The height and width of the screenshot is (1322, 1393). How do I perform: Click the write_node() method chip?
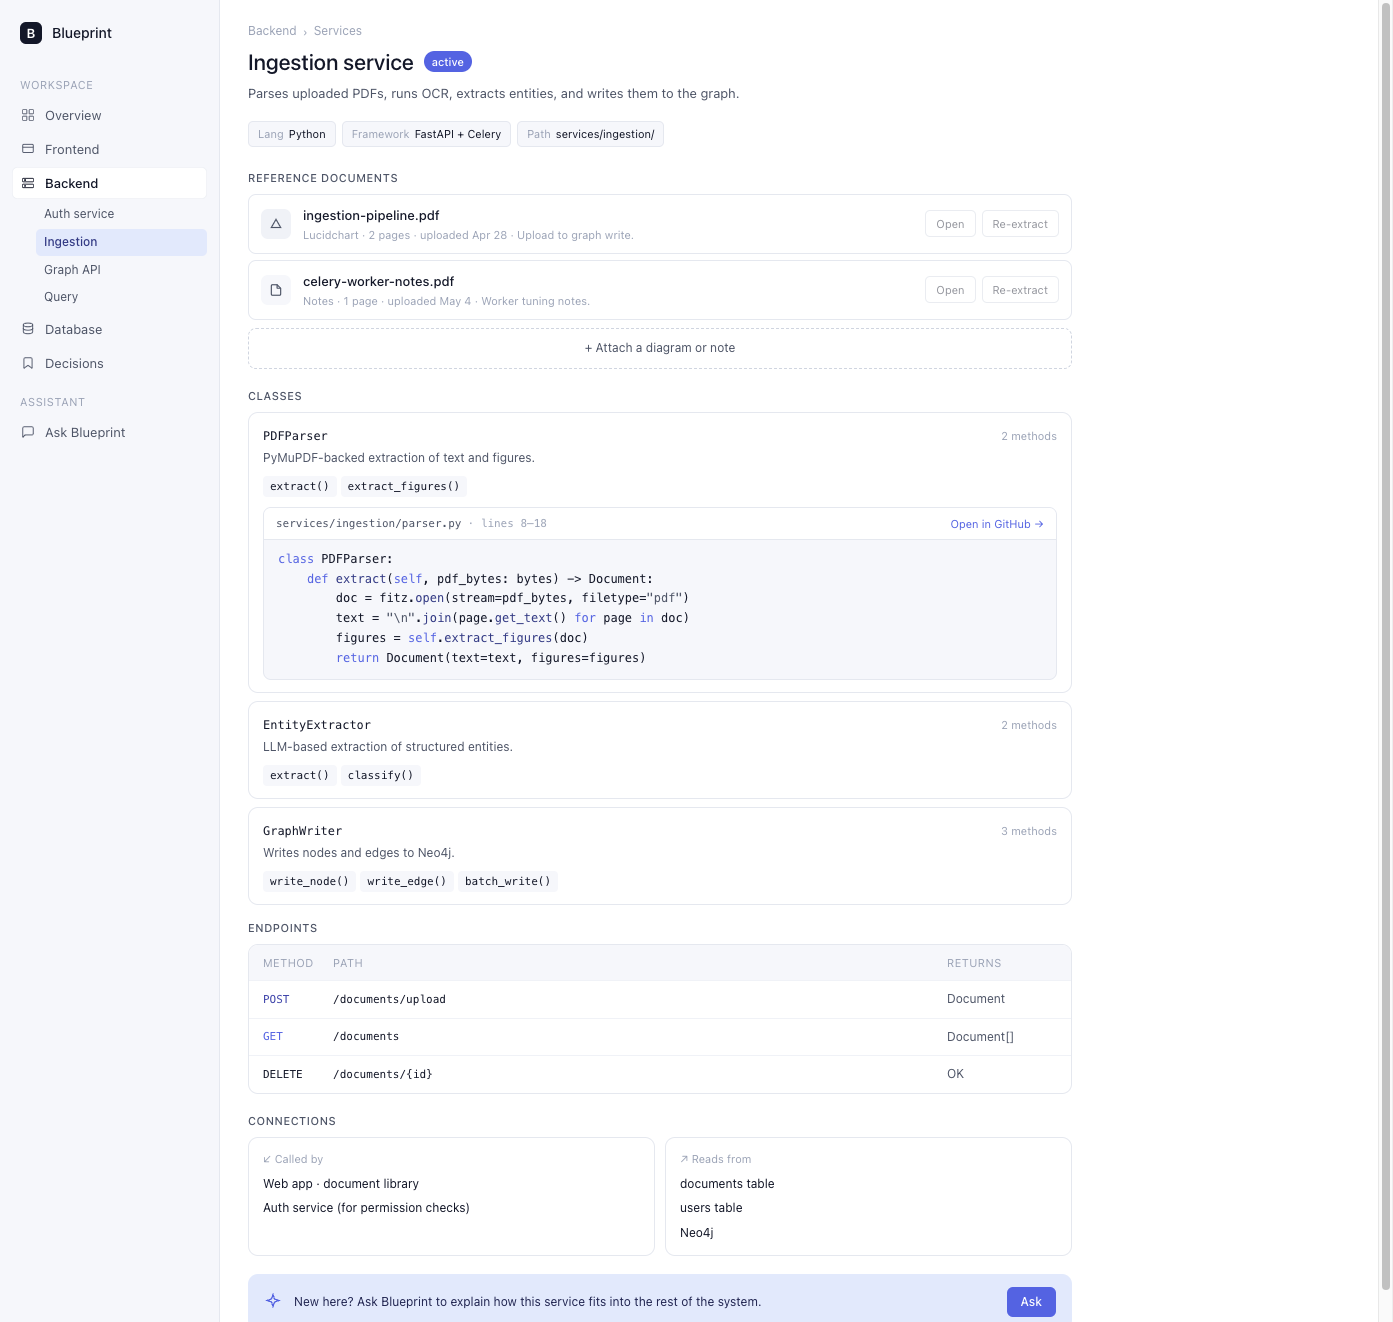click(309, 881)
